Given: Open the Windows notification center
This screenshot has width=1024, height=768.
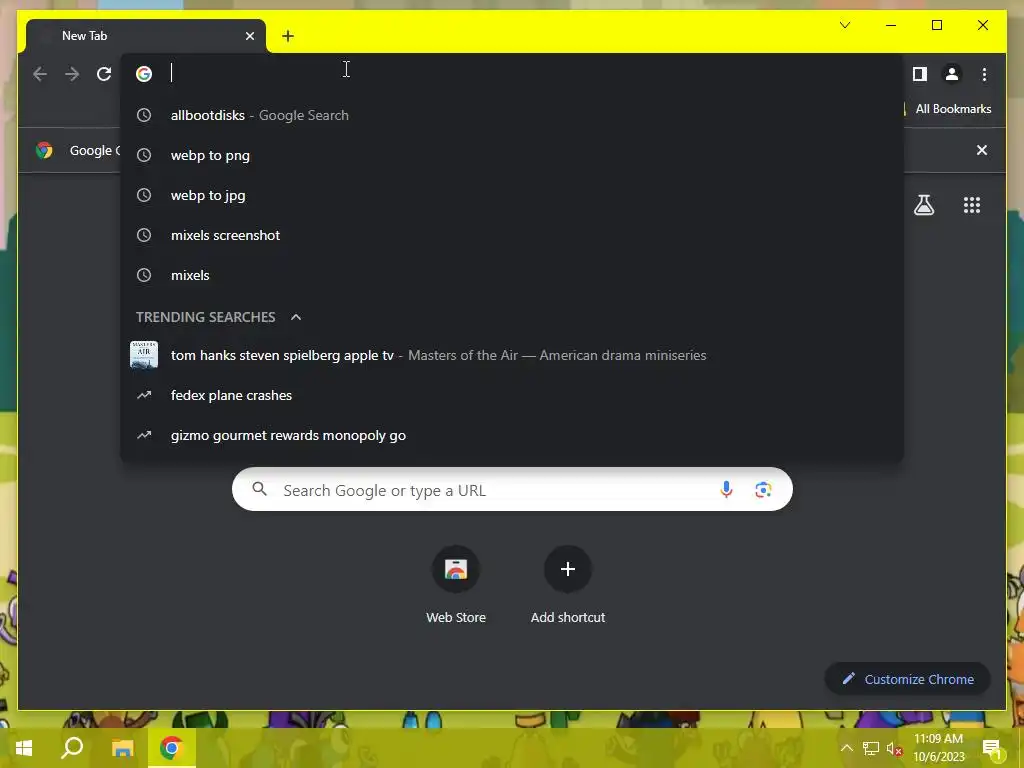Looking at the screenshot, I should (x=991, y=748).
